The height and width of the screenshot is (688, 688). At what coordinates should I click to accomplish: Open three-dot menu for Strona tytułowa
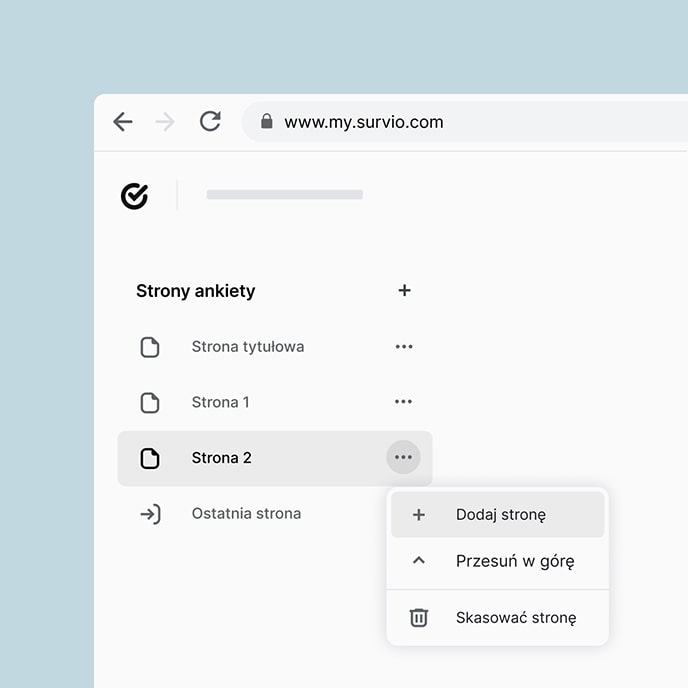pyautogui.click(x=403, y=347)
